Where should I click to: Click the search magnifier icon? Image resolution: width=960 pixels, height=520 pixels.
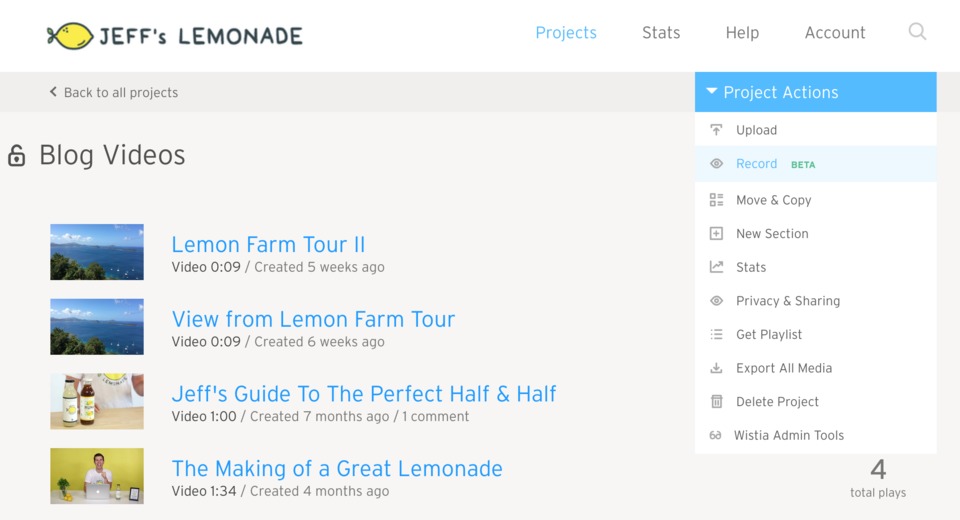point(916,32)
